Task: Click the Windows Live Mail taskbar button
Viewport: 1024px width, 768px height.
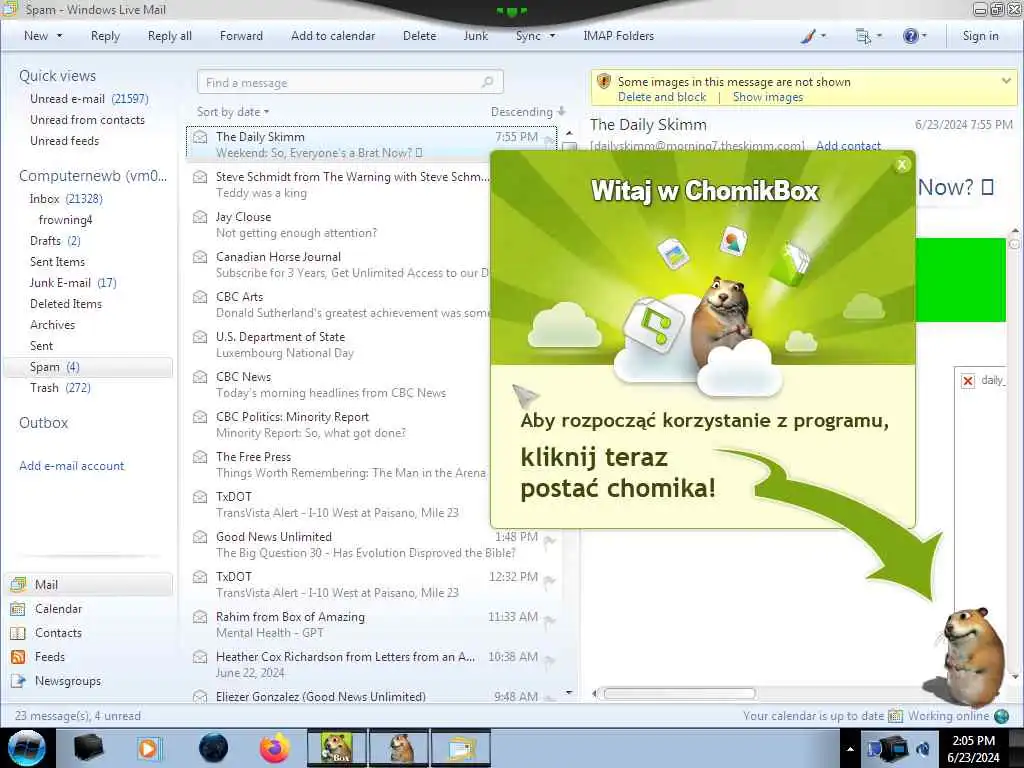Action: 460,748
